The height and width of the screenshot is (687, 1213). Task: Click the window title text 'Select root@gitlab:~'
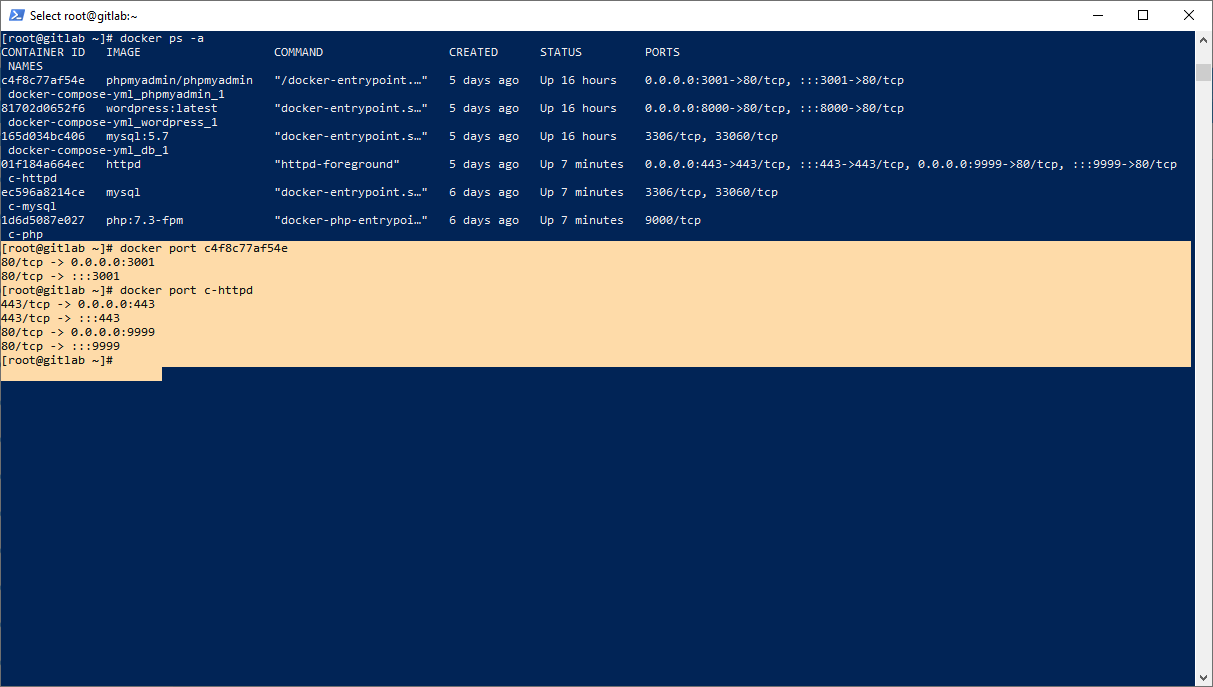[x=84, y=16]
